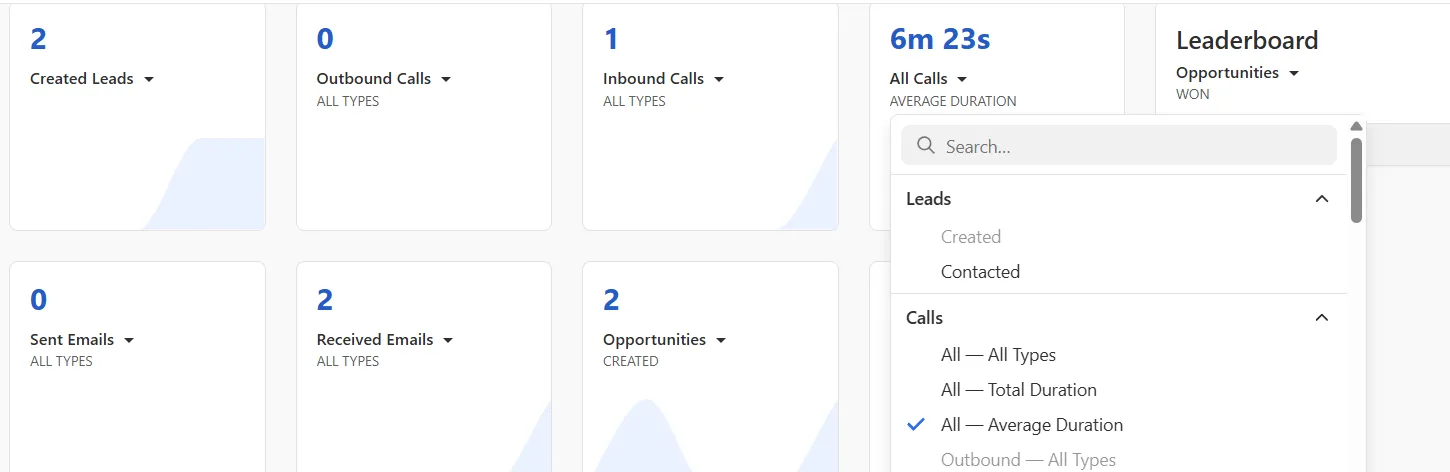Choose Outbound — All Types option
1450x472 pixels.
tap(1028, 460)
